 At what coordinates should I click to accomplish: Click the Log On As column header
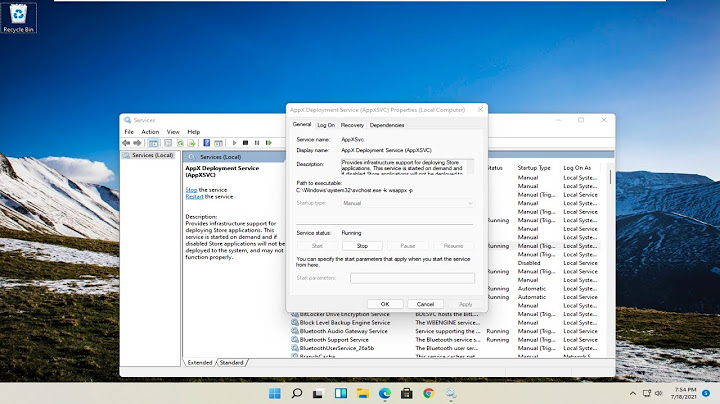click(x=577, y=168)
